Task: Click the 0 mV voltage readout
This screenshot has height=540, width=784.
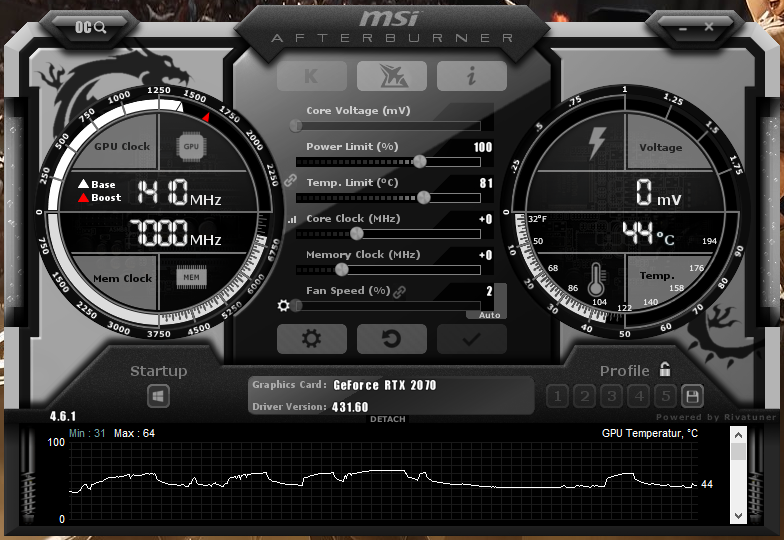Action: (658, 193)
